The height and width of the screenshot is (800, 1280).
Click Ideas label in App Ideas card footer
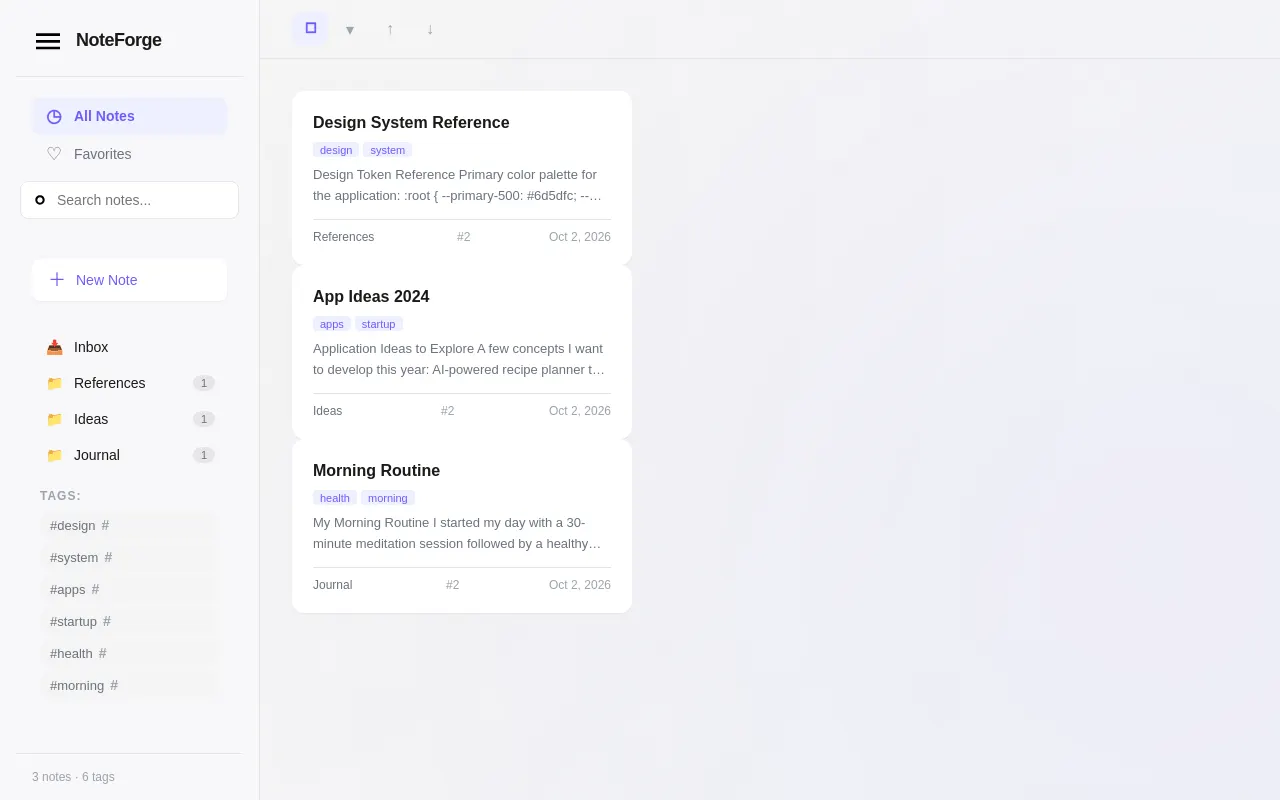coord(327,411)
